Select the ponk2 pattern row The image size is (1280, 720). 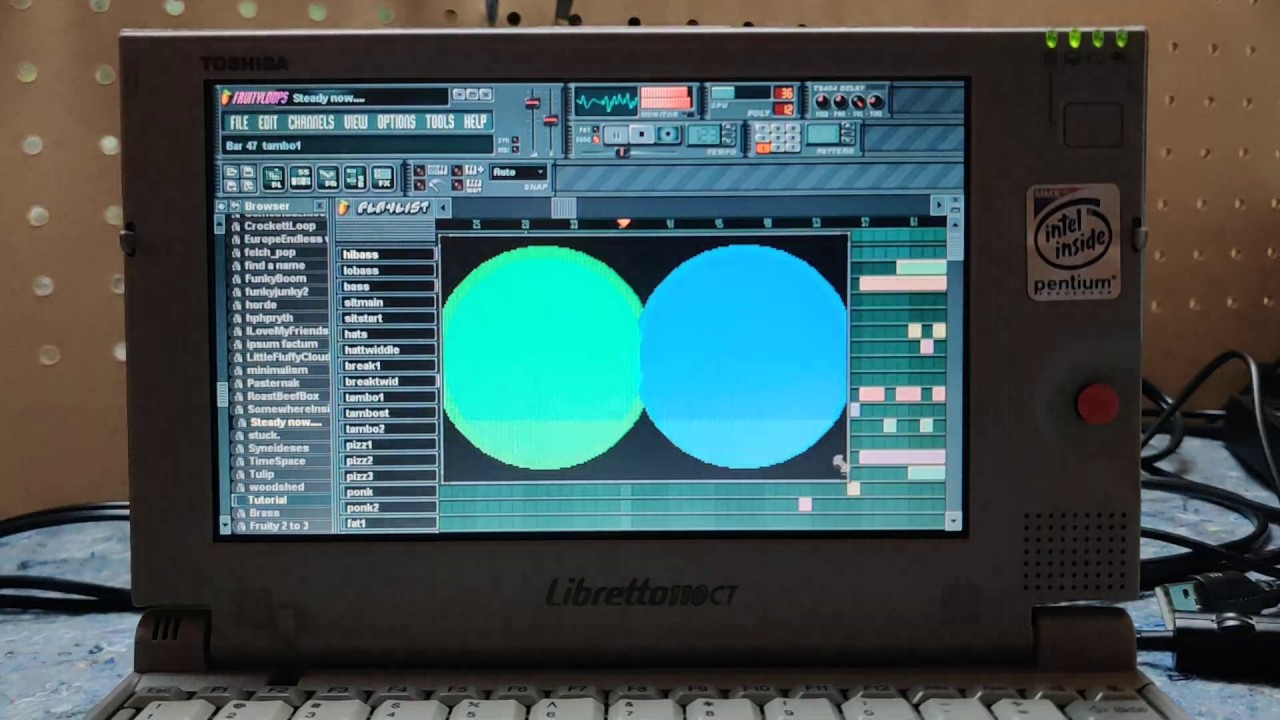[x=387, y=508]
